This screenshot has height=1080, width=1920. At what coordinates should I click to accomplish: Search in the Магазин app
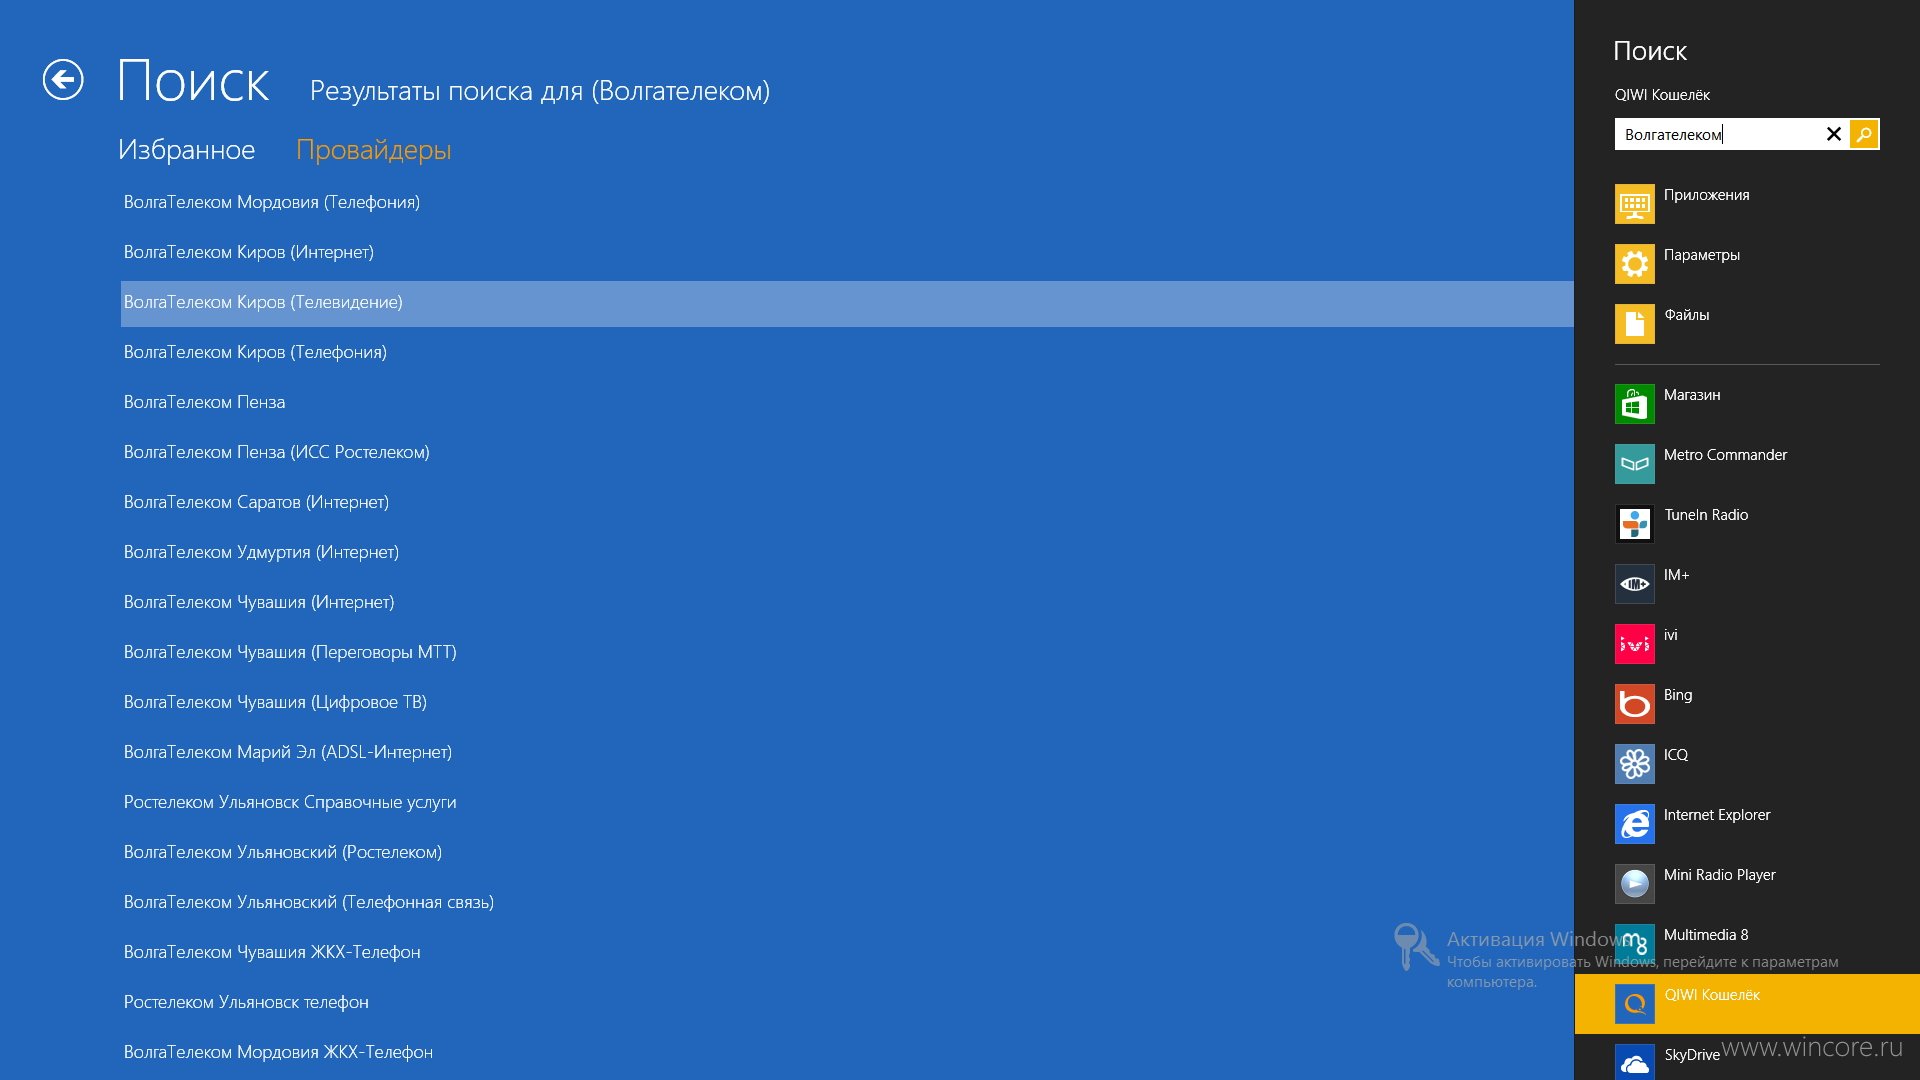point(1747,404)
